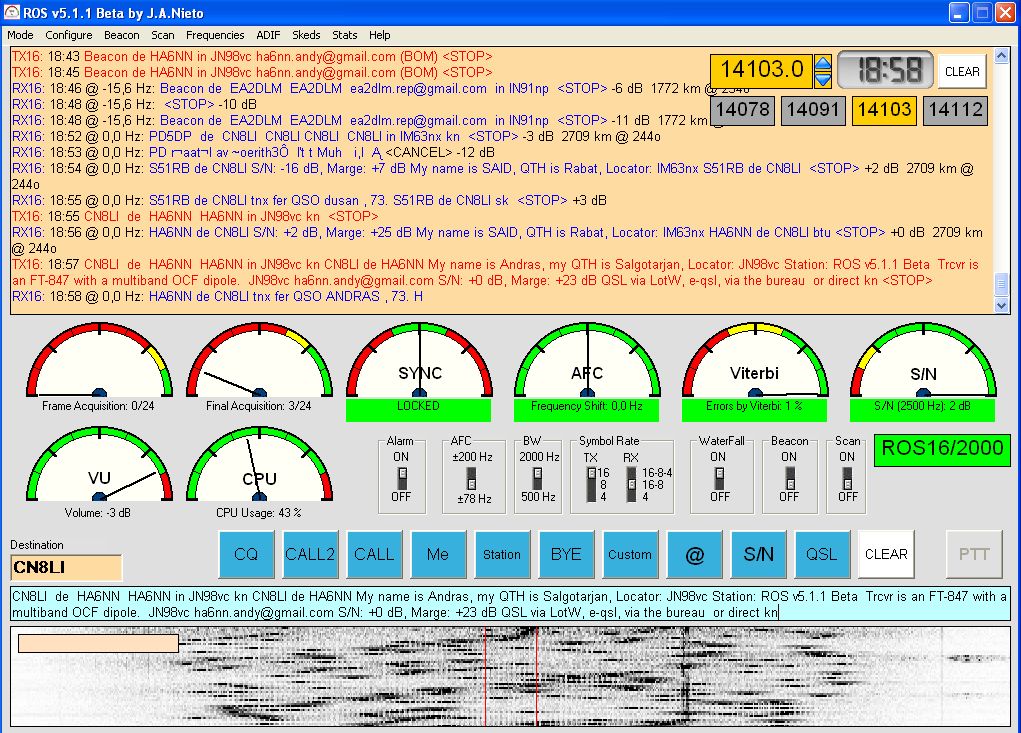Clear the log with the top CLEAR button
Image resolution: width=1021 pixels, height=733 pixels.
[962, 71]
